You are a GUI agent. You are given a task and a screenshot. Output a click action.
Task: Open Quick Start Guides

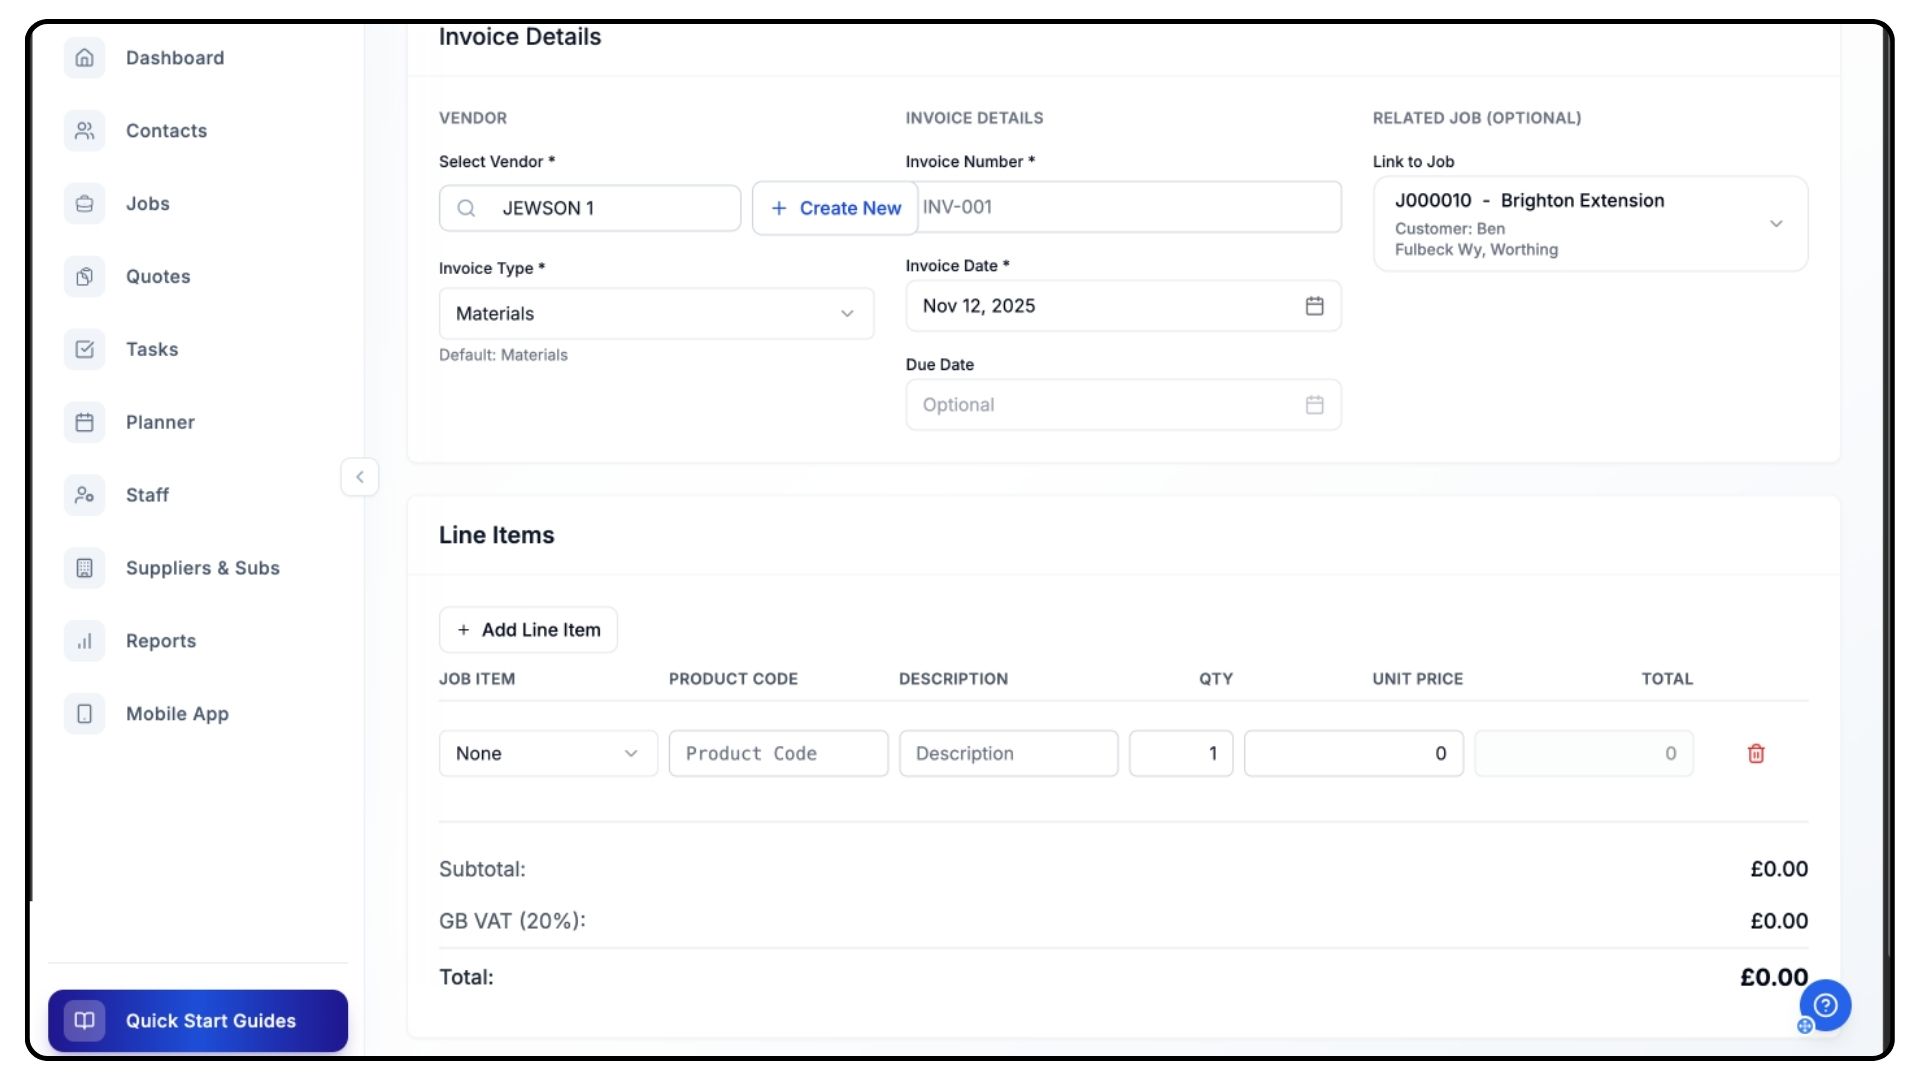tap(198, 1021)
